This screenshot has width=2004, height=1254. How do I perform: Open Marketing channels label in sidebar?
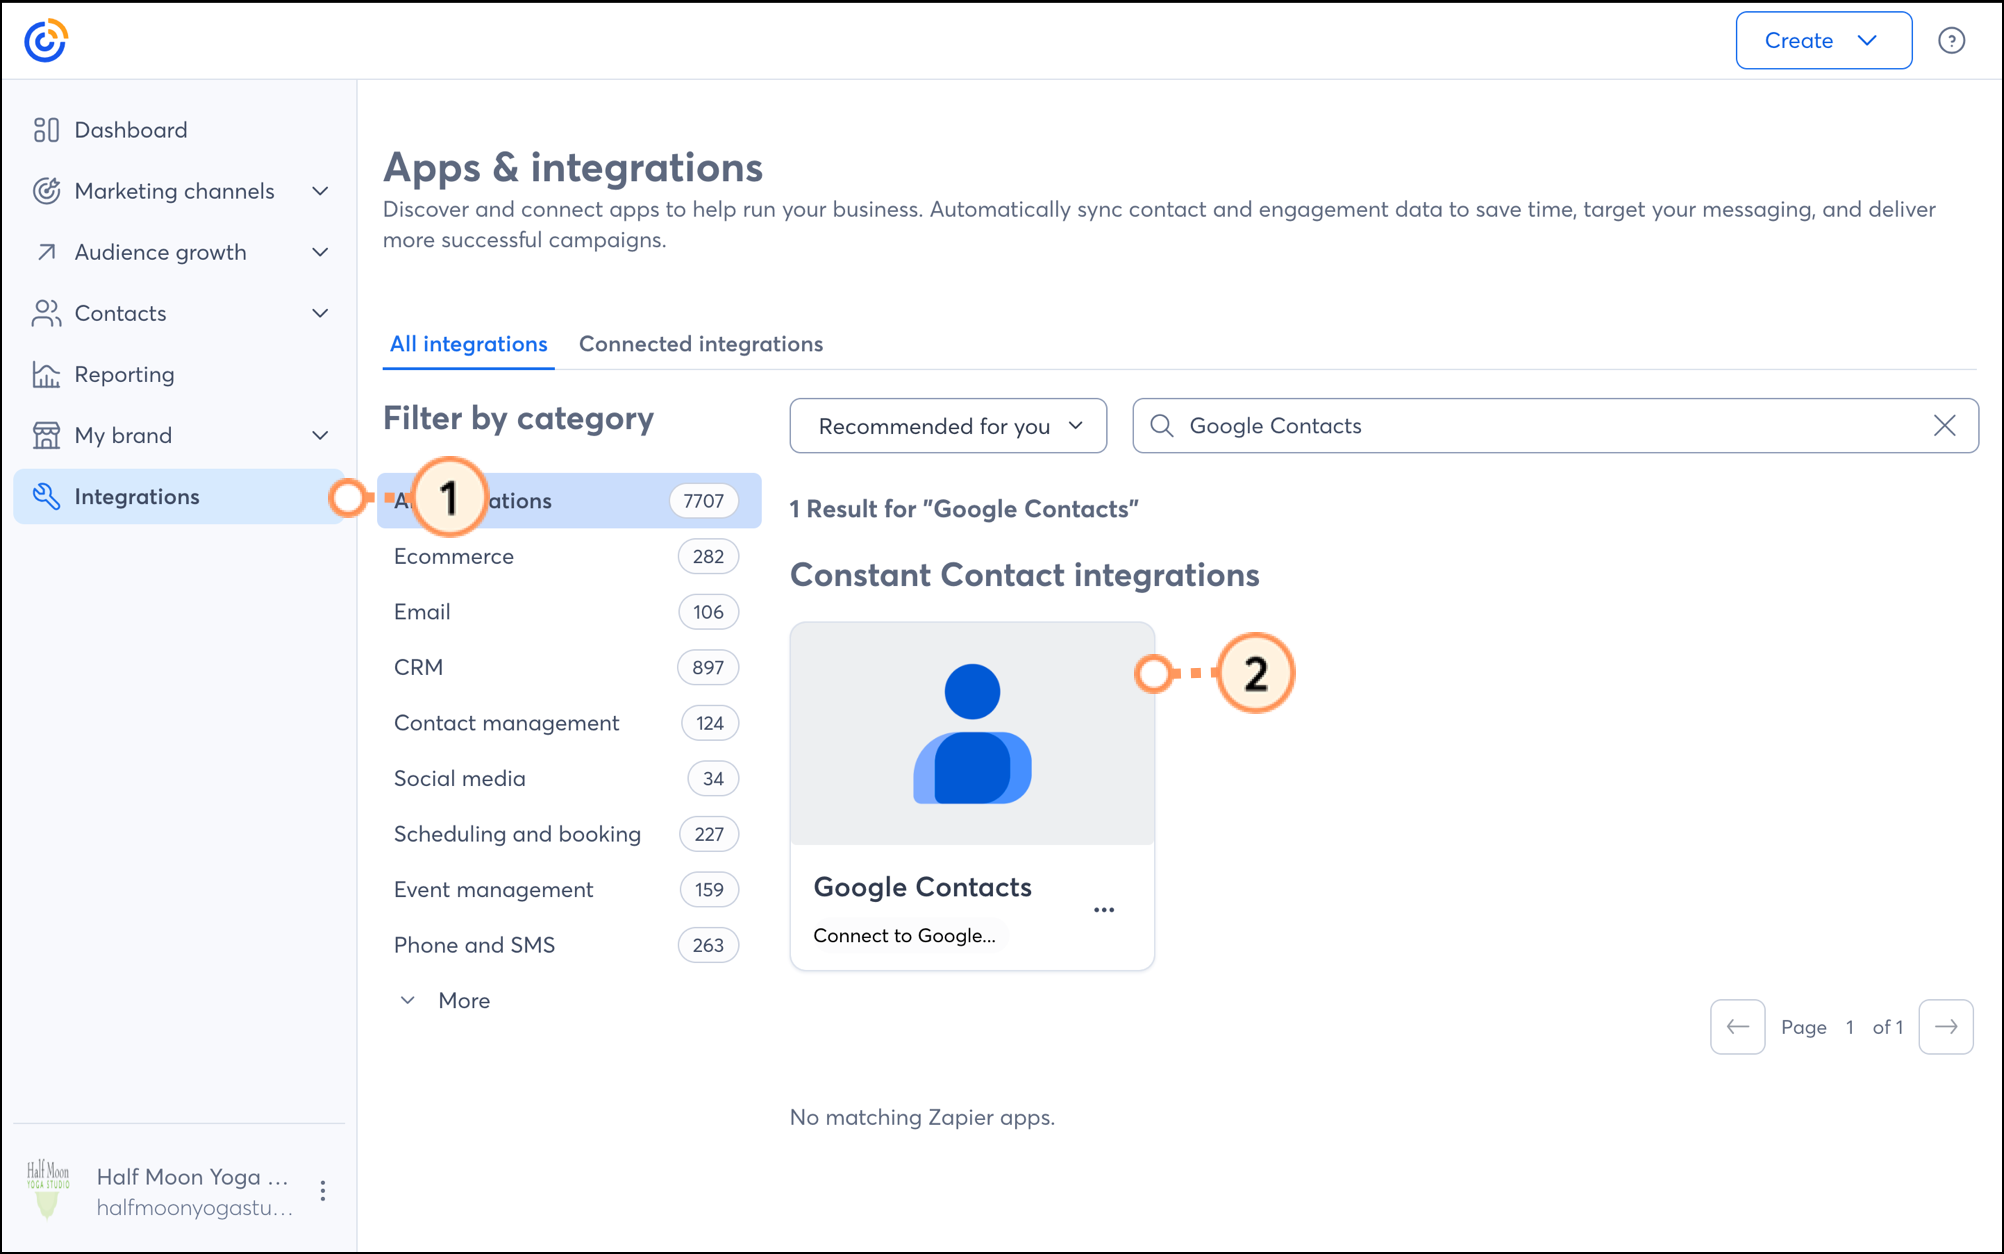click(174, 191)
